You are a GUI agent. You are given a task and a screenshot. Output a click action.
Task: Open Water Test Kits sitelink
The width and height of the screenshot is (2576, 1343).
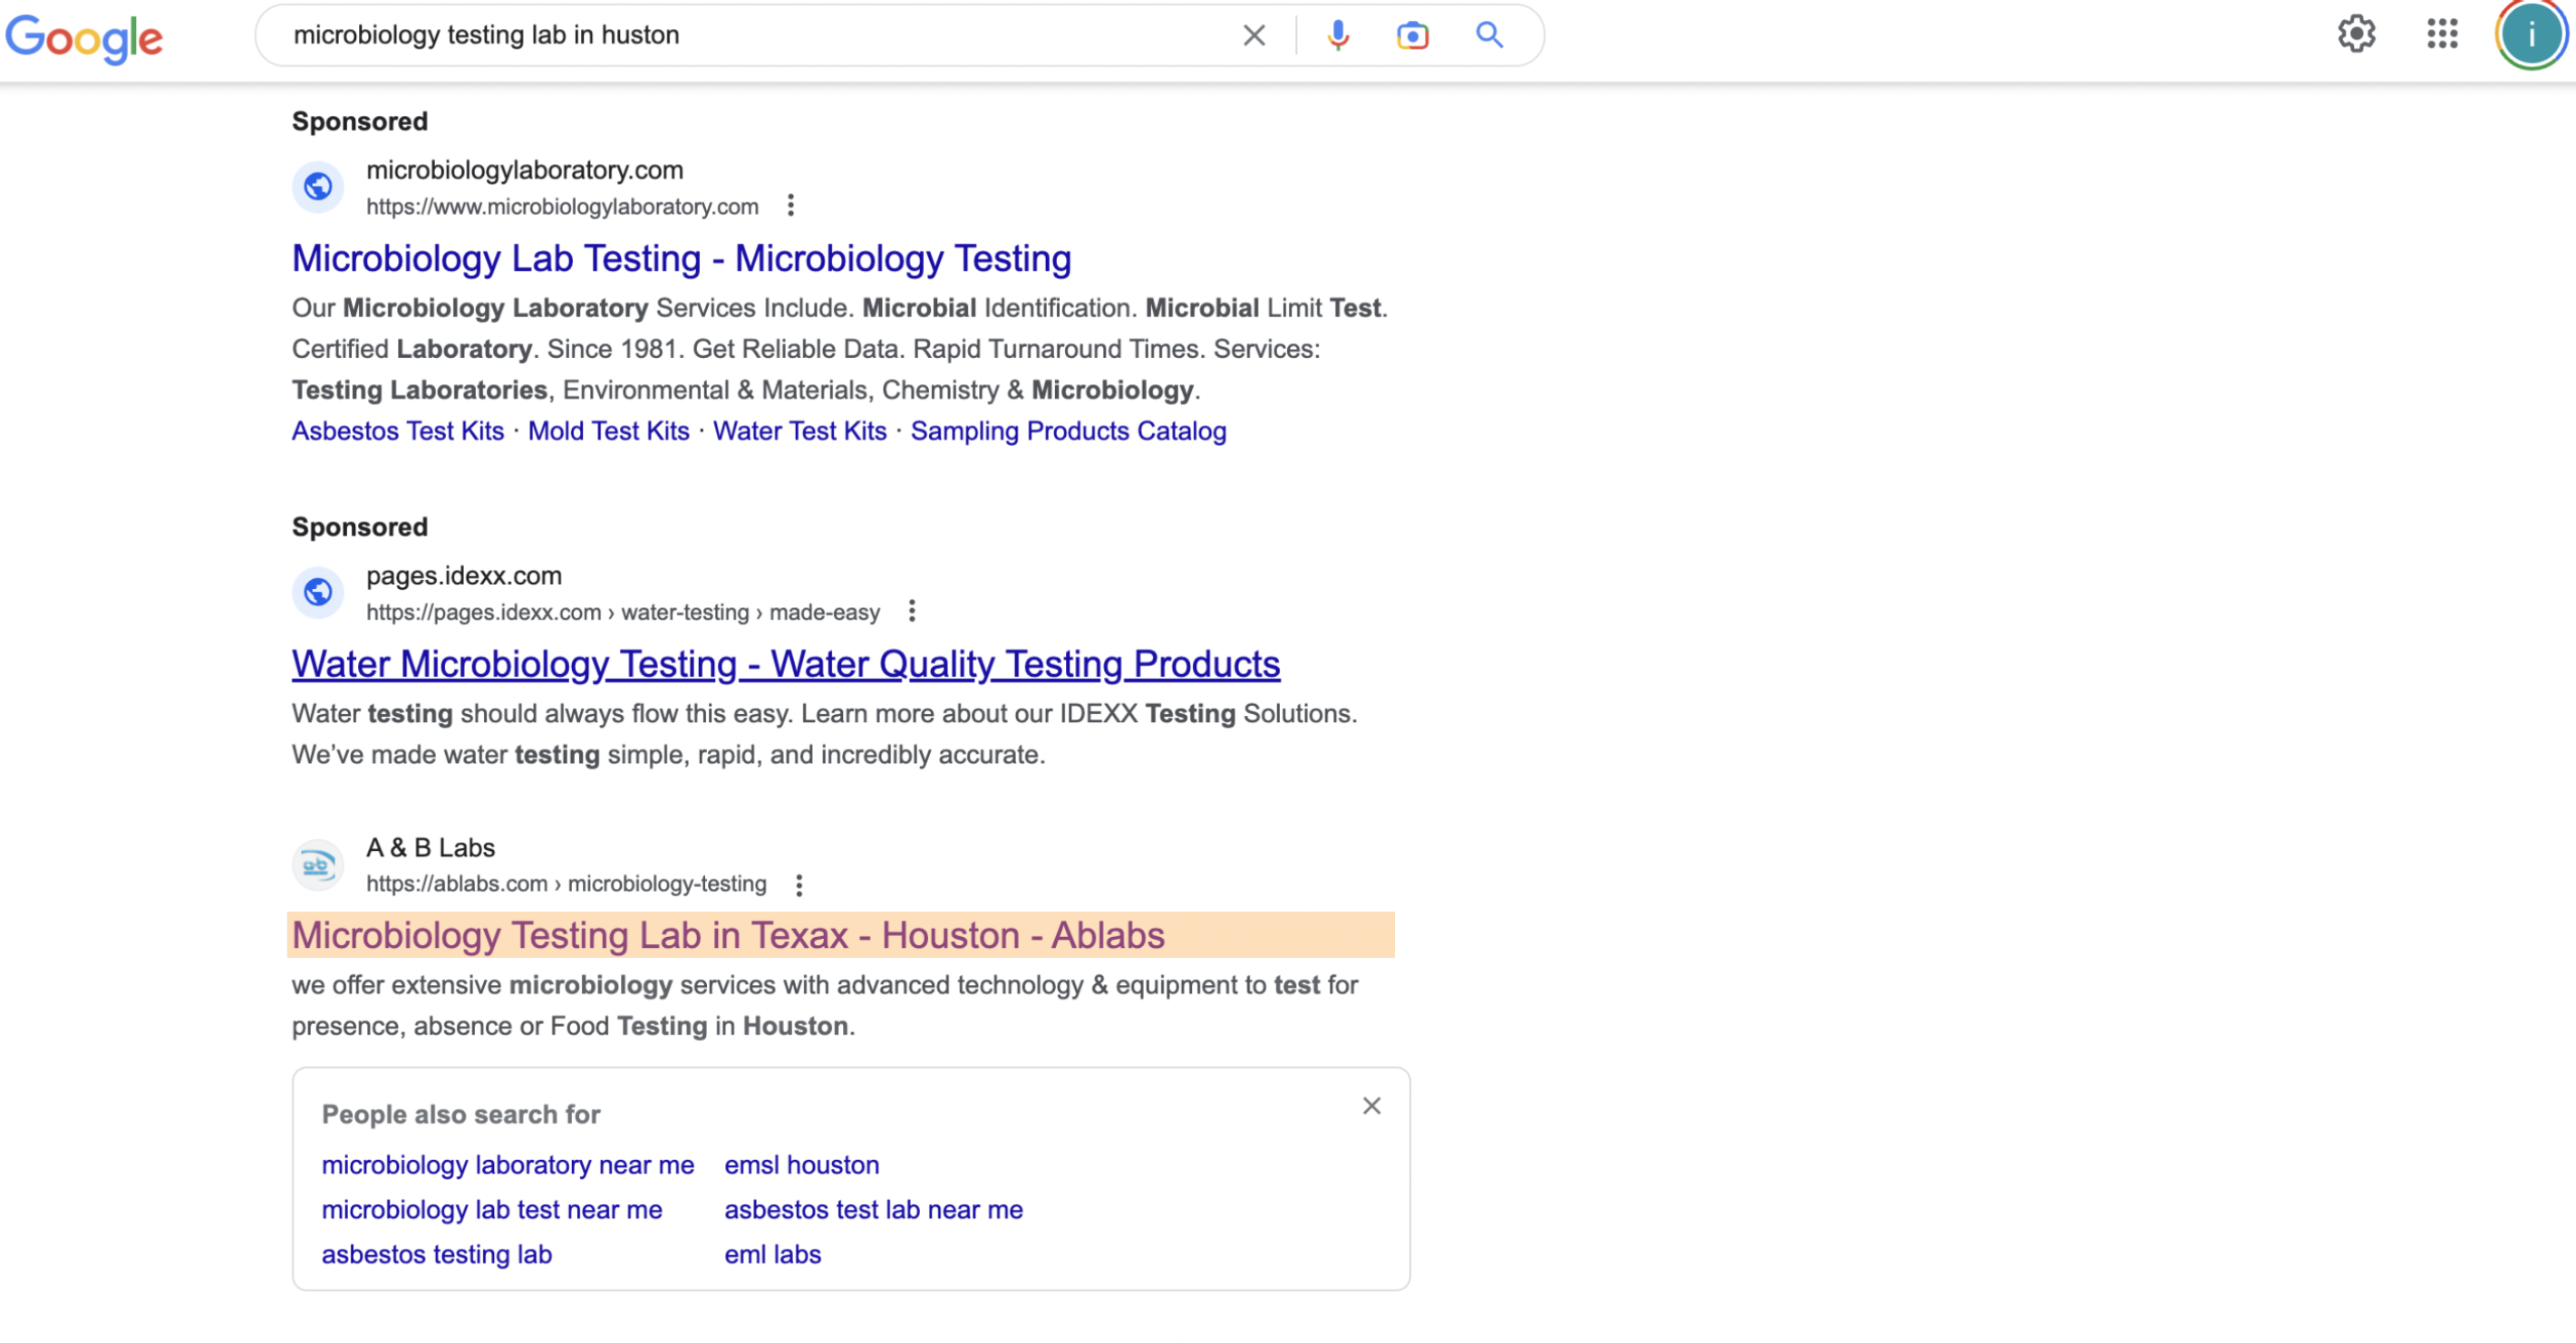point(799,431)
